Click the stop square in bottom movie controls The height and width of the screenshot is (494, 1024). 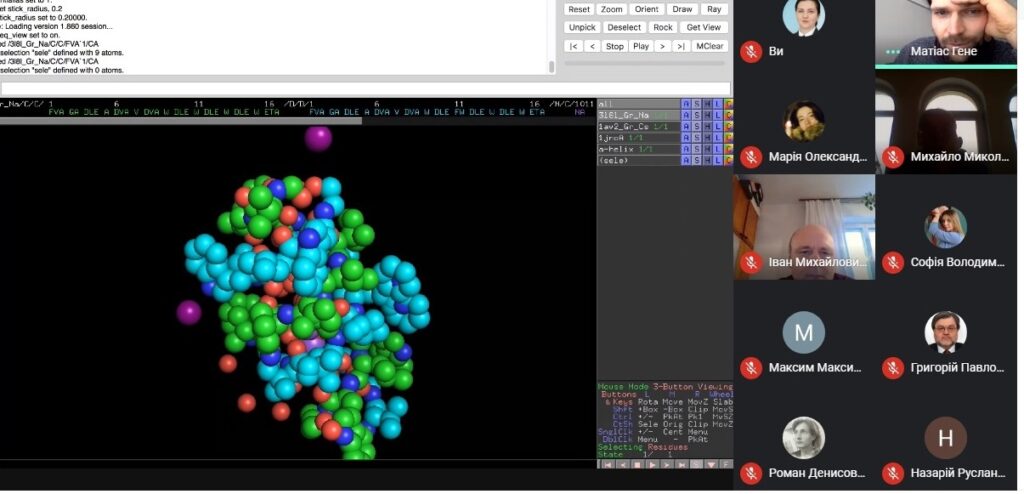point(637,465)
